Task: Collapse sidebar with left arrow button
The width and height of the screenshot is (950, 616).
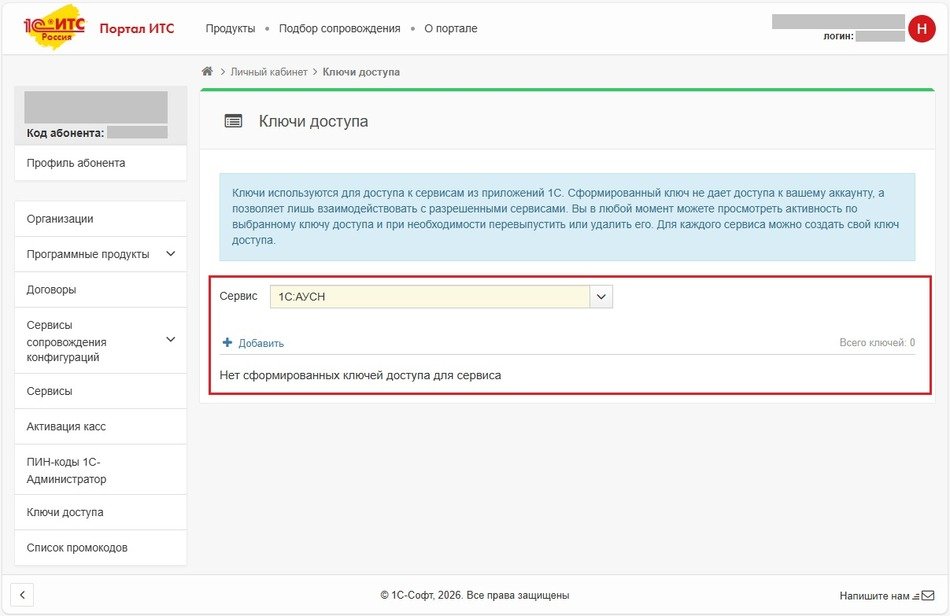Action: click(23, 595)
